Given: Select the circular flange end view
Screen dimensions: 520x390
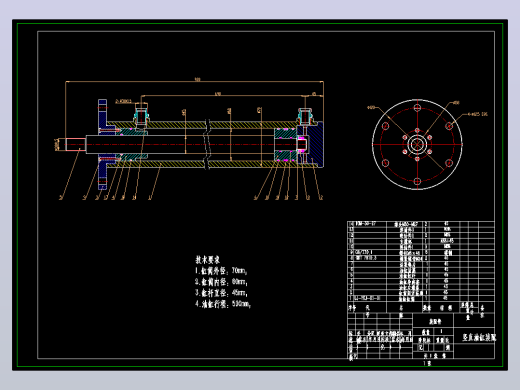Looking at the screenshot, I should pyautogui.click(x=417, y=144).
